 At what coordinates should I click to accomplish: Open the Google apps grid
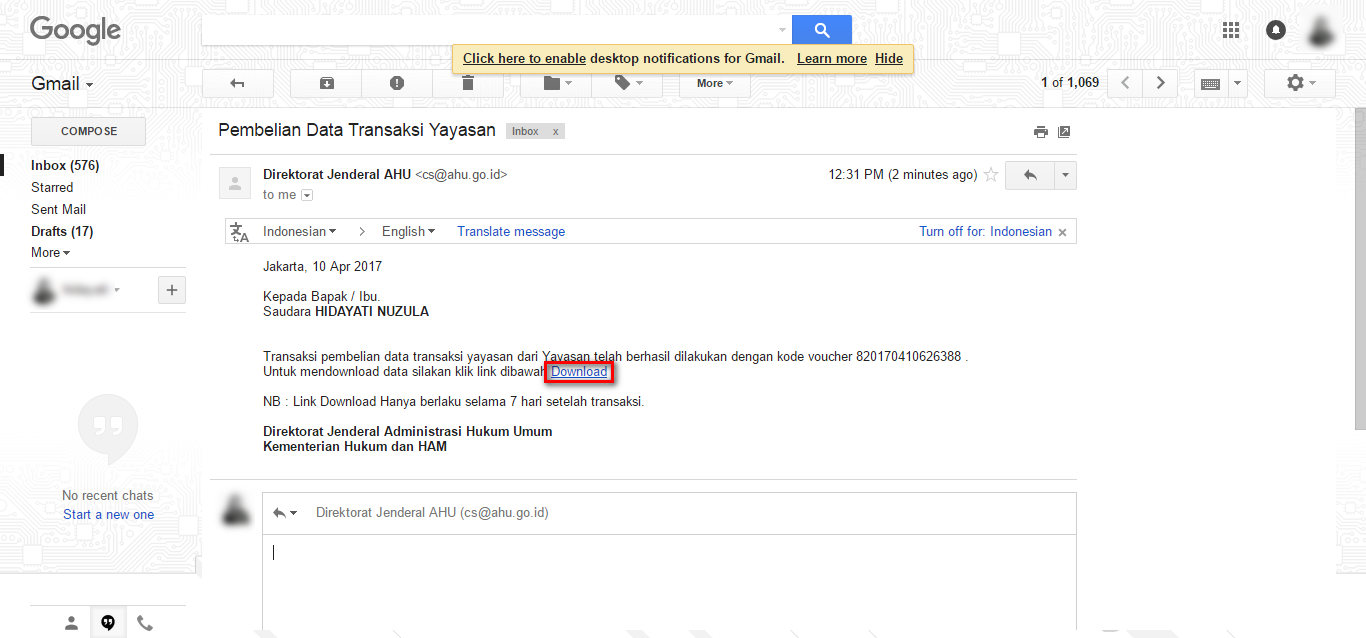coord(1231,30)
